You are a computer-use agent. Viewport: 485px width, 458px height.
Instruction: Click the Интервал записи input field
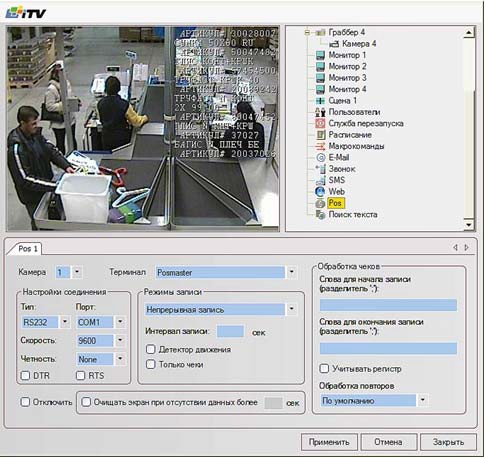(230, 332)
